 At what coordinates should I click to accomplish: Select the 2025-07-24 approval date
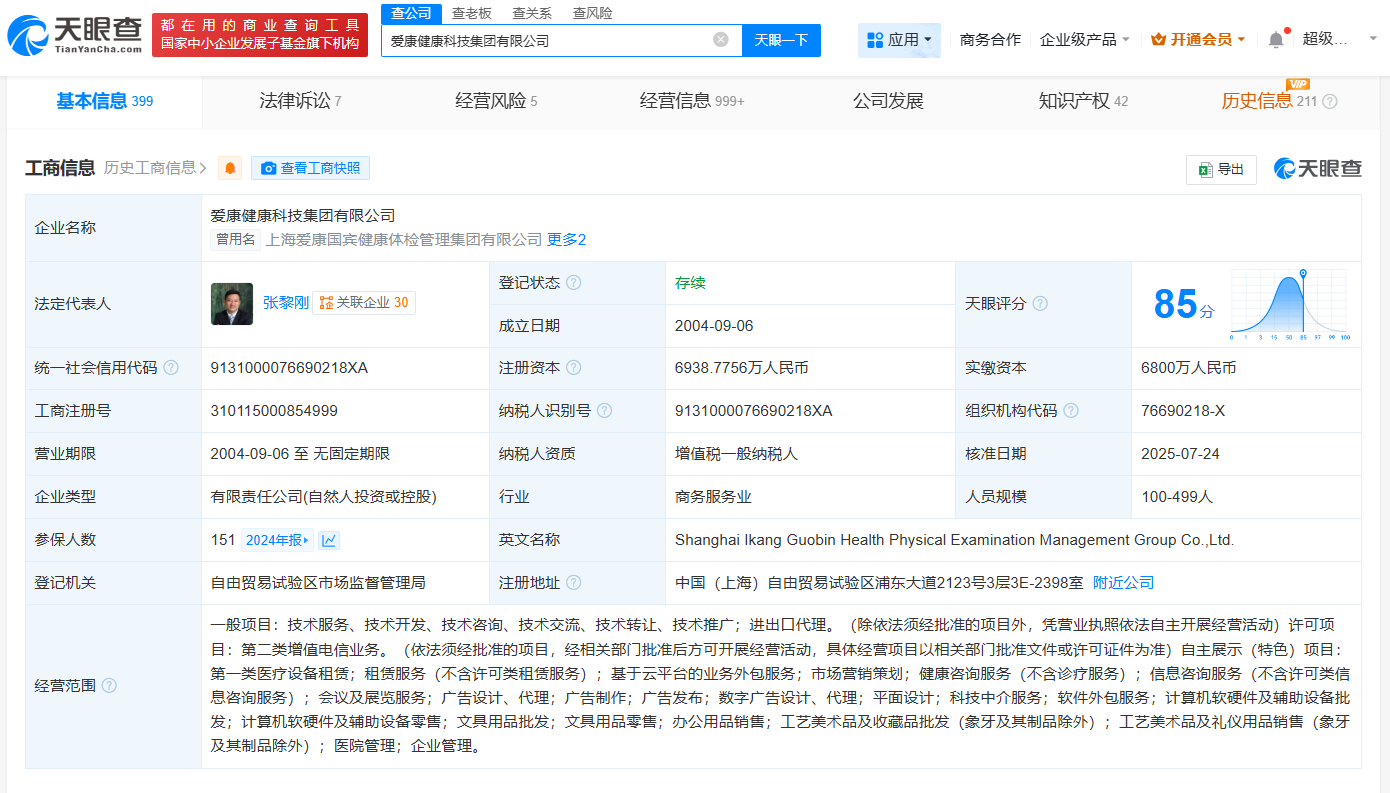(x=1180, y=454)
